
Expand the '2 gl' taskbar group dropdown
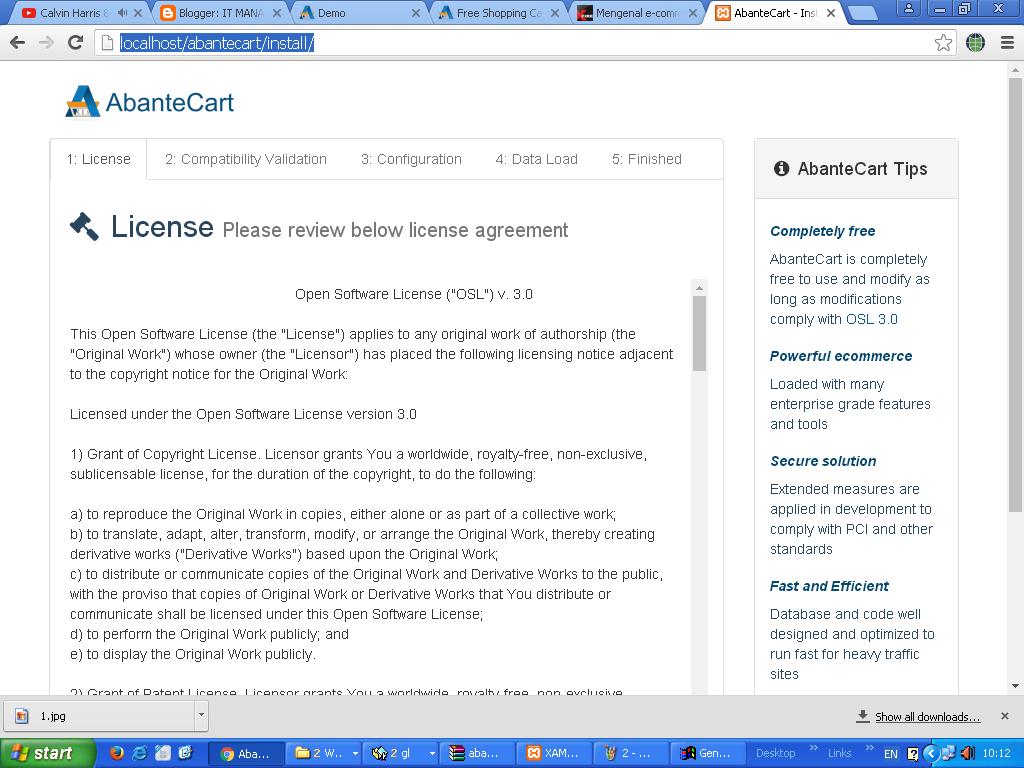click(x=432, y=754)
